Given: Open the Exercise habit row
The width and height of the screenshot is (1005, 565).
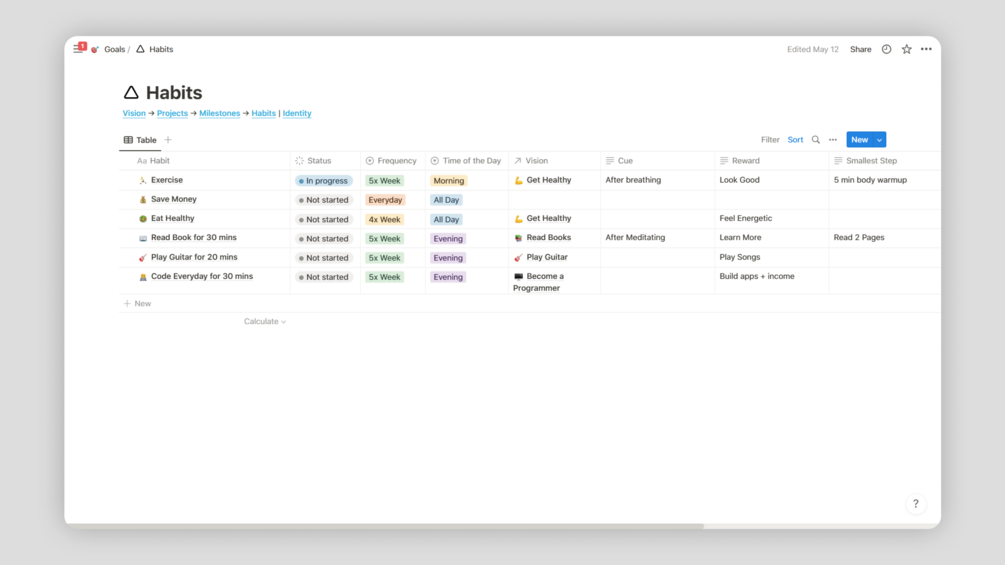Looking at the screenshot, I should (167, 180).
